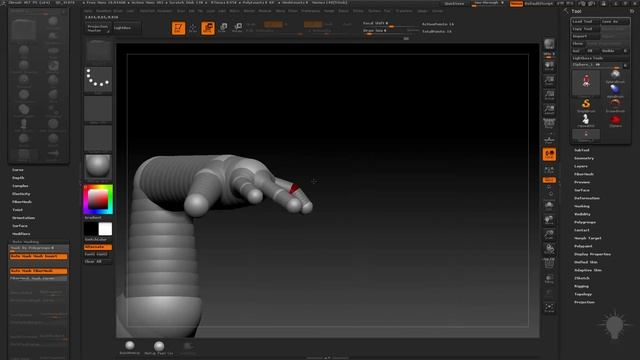Adjust the Mask By Polygroups slider
This screenshot has width=640, height=360.
(39, 248)
